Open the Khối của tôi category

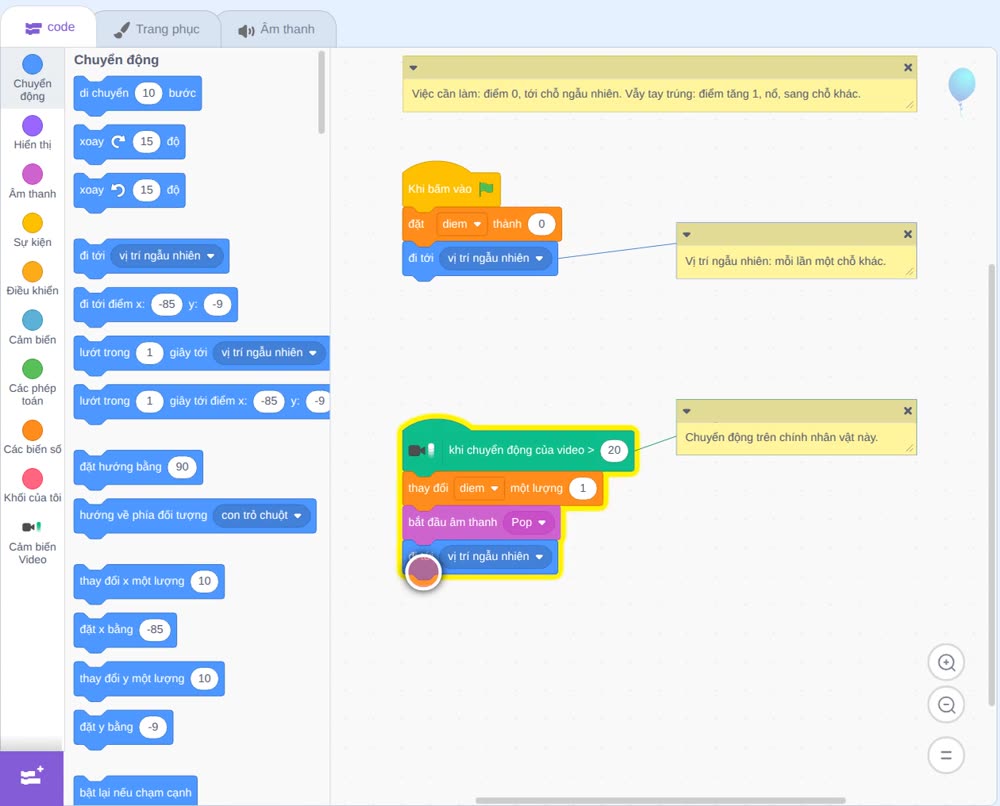(x=33, y=486)
